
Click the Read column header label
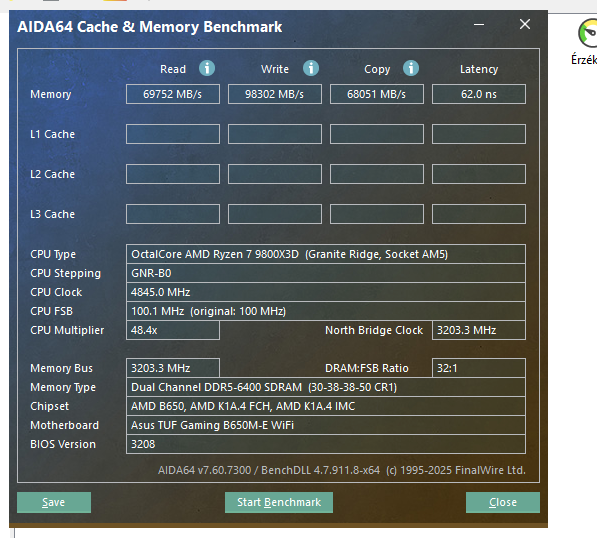pos(173,69)
